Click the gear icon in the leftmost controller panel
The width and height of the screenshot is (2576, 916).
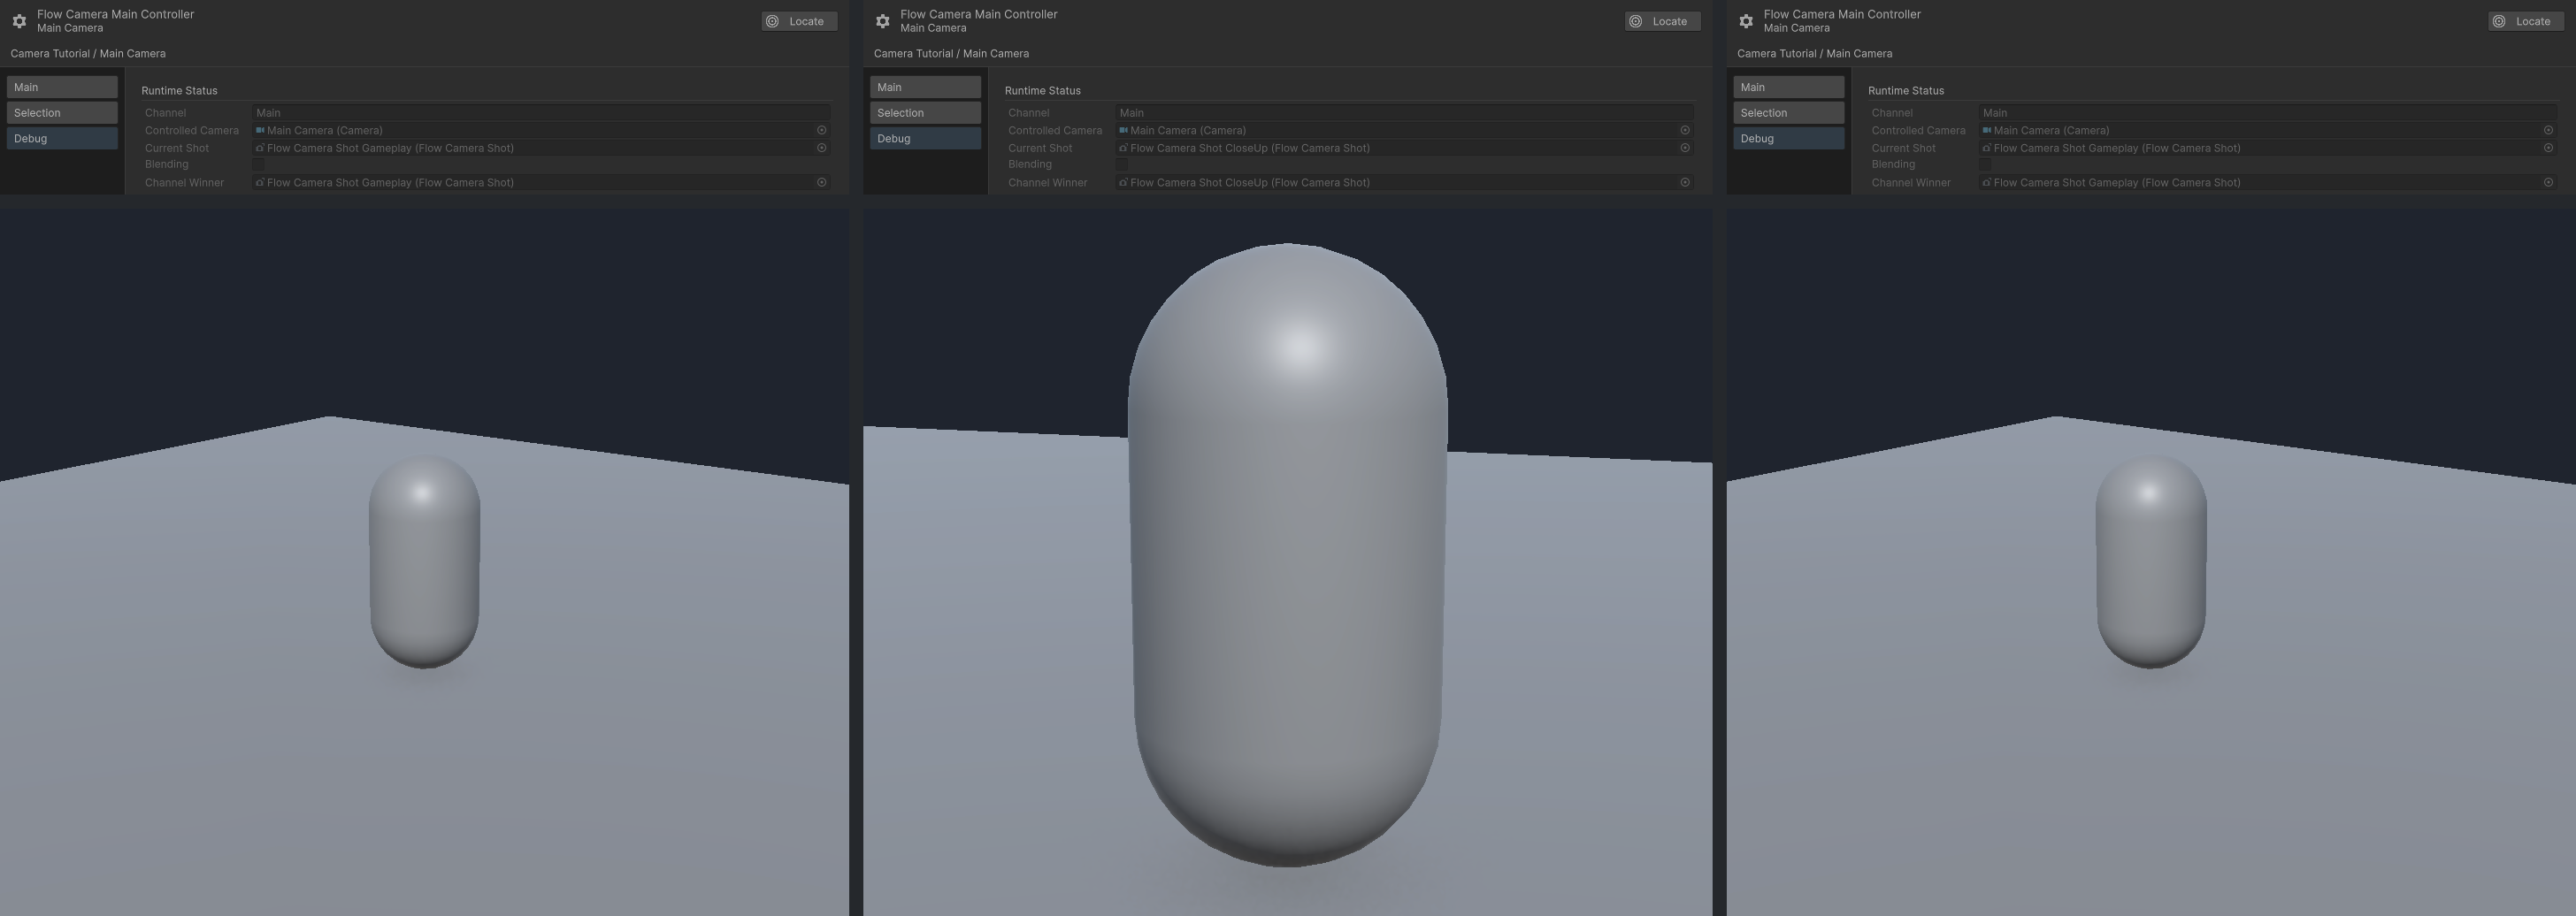pos(19,21)
